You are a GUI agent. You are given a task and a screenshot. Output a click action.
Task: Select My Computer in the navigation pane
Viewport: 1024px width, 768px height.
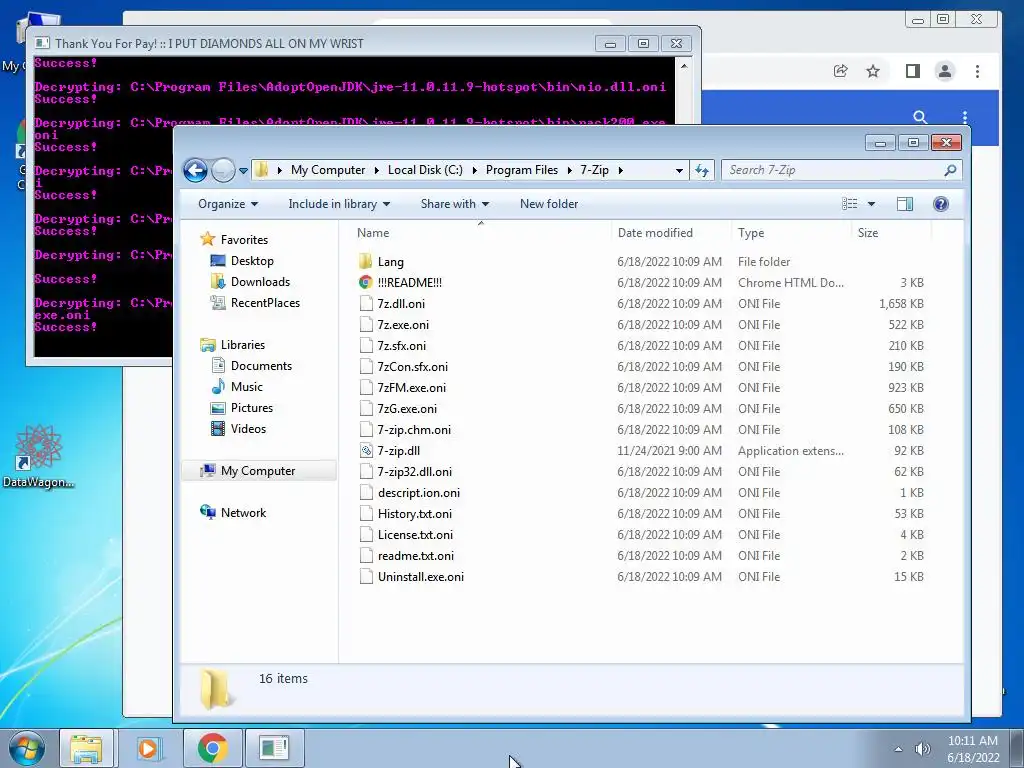click(258, 471)
